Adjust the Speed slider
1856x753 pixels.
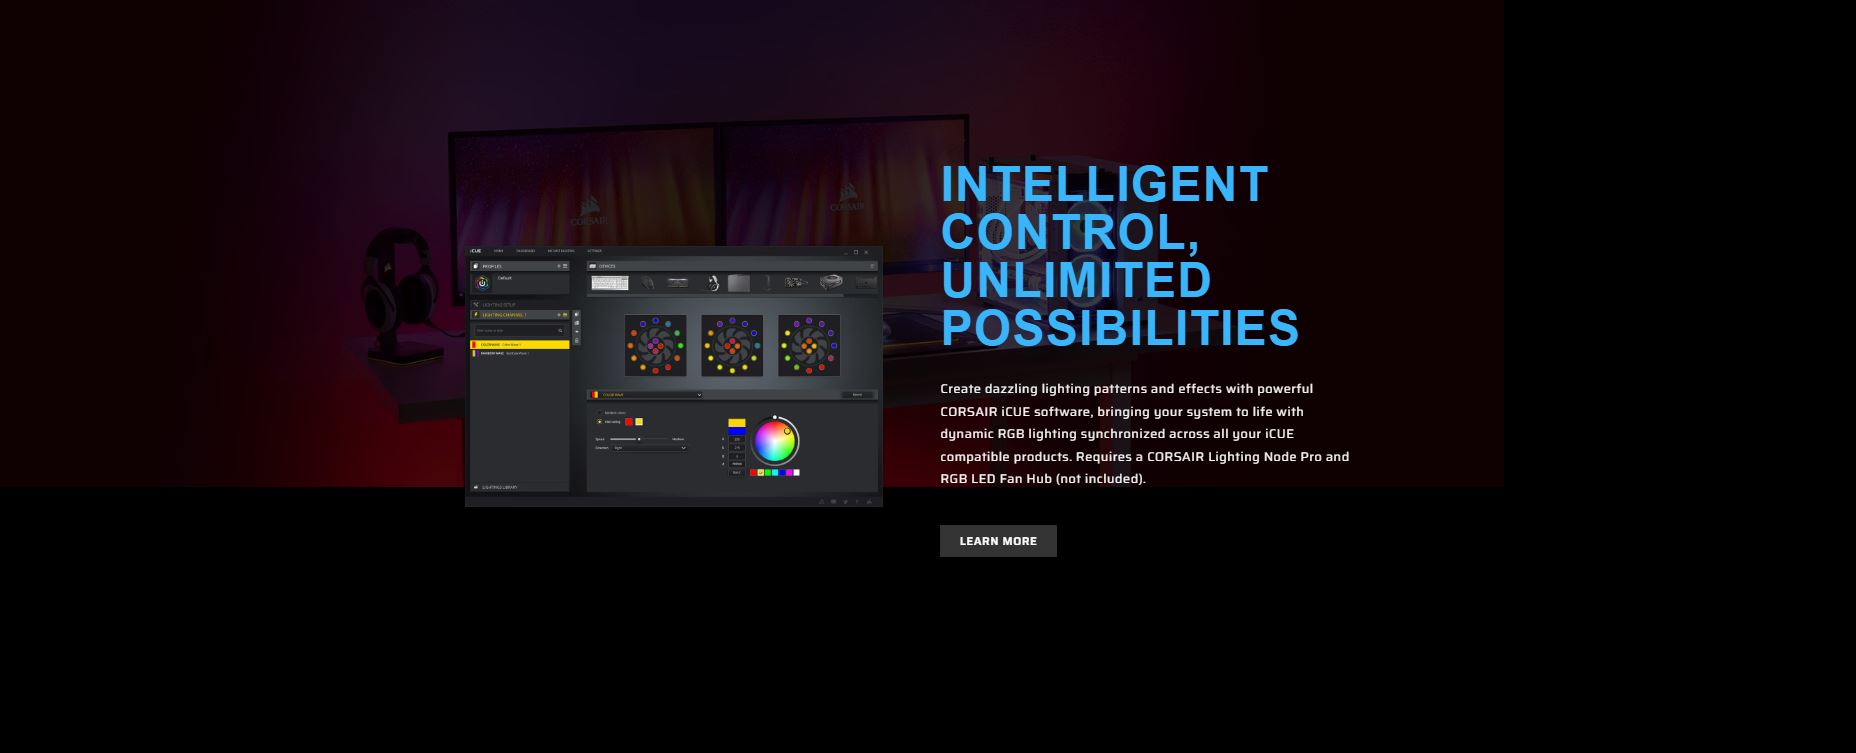pos(639,439)
